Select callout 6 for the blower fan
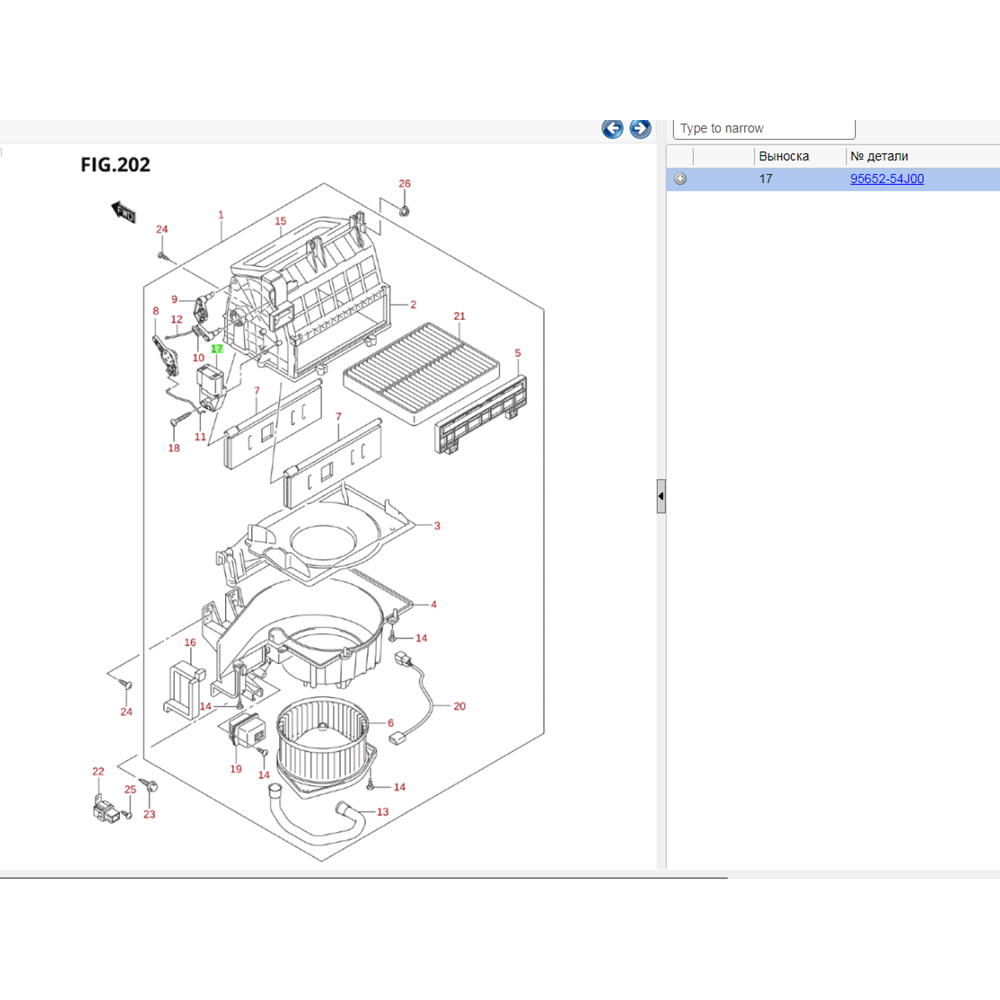The height and width of the screenshot is (1000, 1000). click(x=390, y=723)
